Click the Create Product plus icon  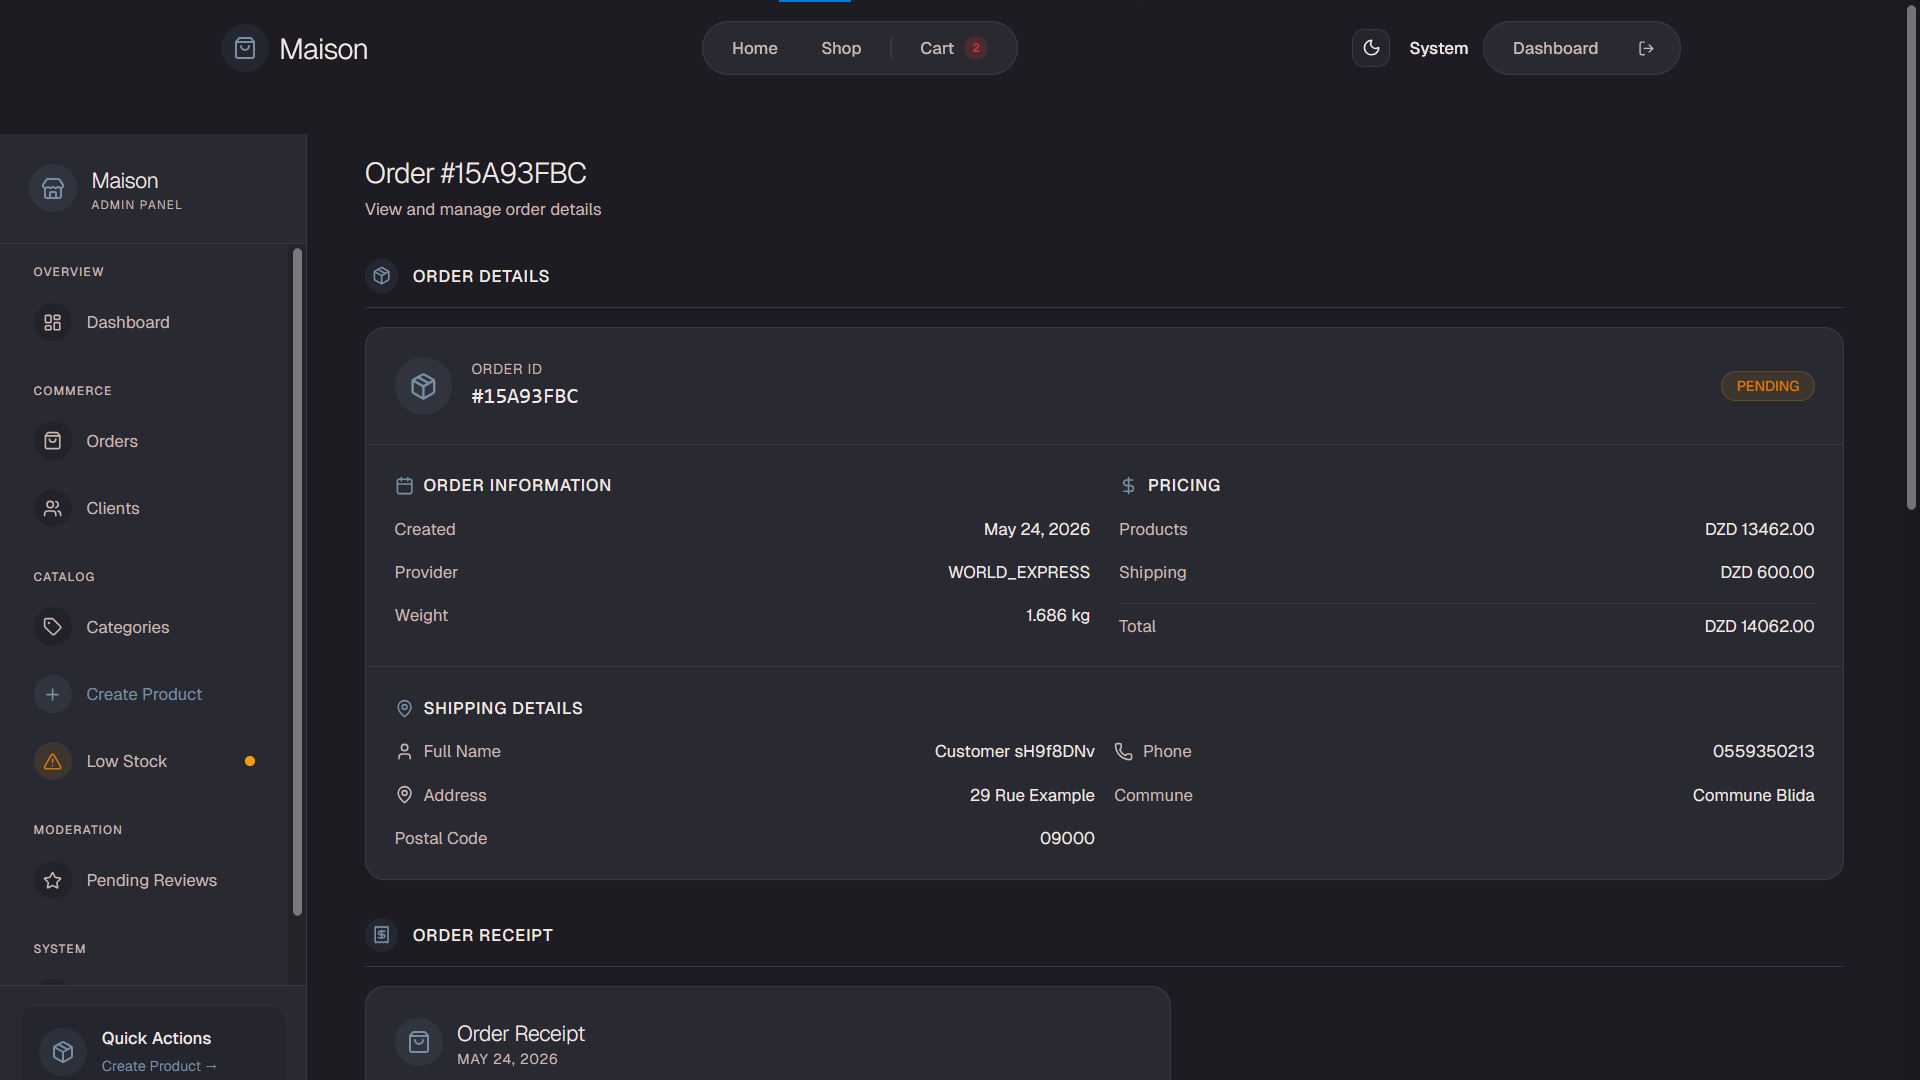click(53, 694)
